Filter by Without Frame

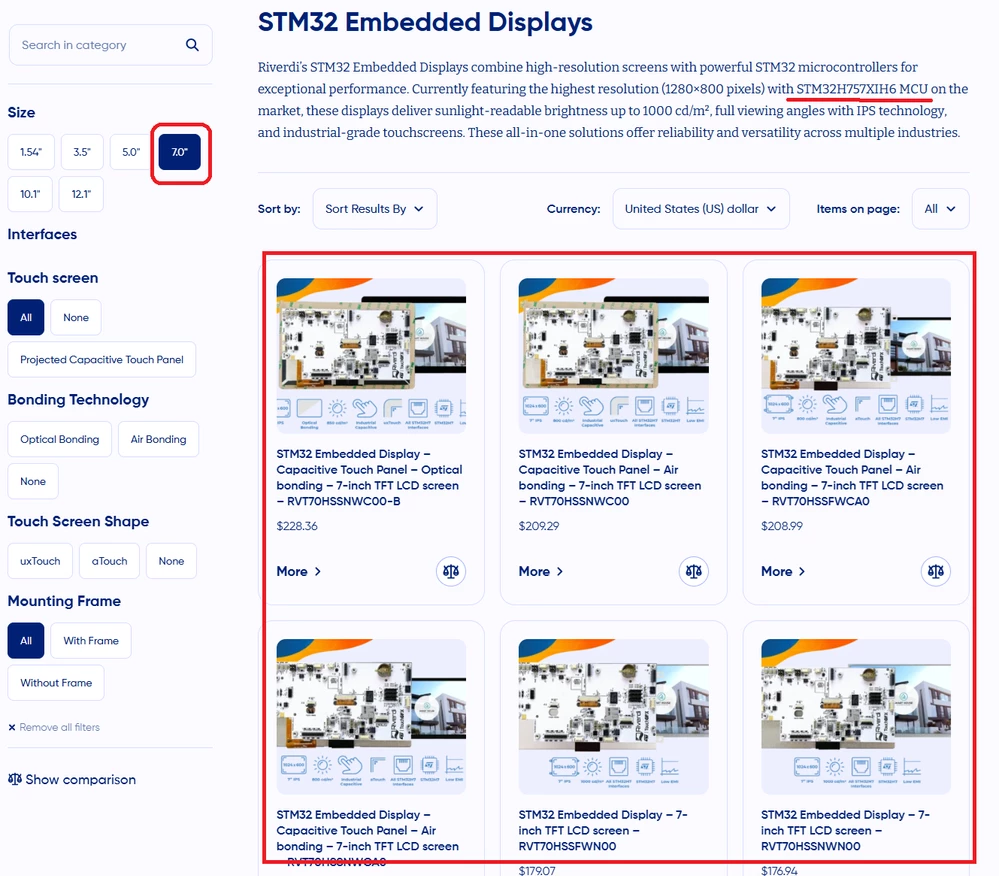(56, 682)
